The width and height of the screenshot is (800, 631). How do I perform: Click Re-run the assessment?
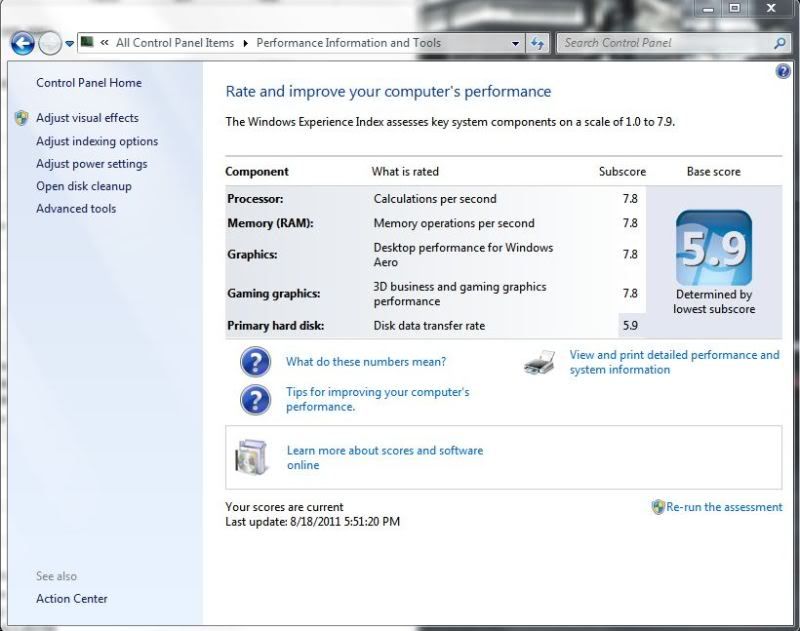click(724, 507)
